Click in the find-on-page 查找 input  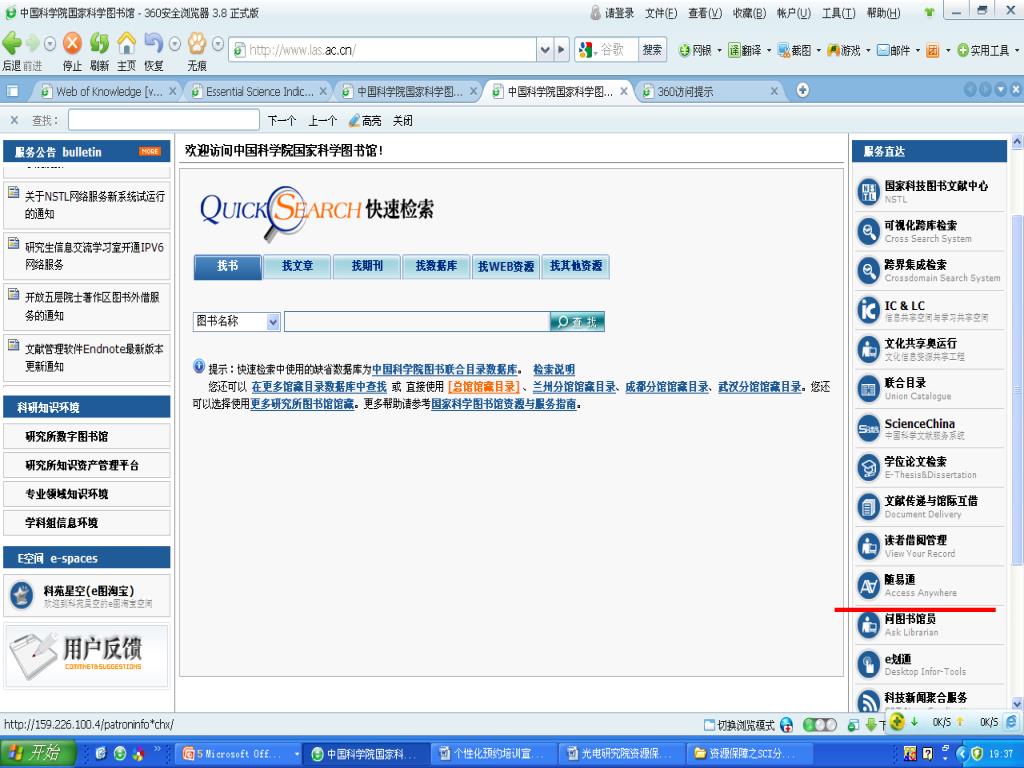point(164,120)
